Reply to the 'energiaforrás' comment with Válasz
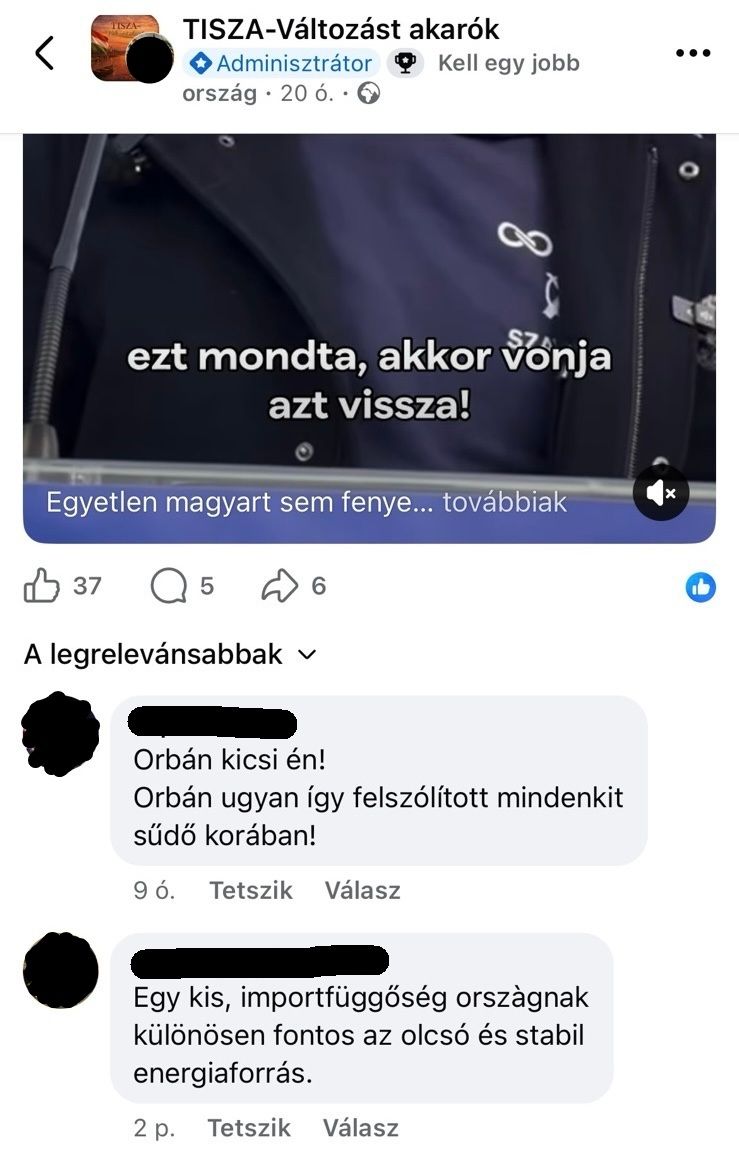This screenshot has height=1157, width=739. pos(361,1127)
